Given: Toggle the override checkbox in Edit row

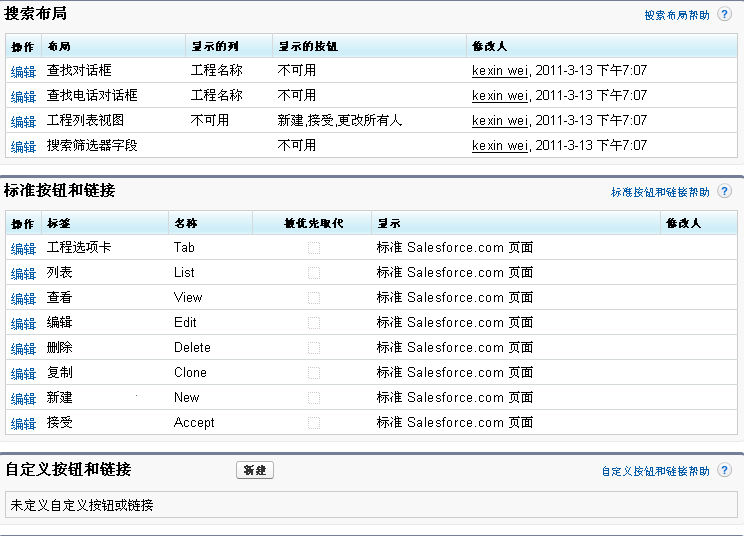Looking at the screenshot, I should (314, 323).
